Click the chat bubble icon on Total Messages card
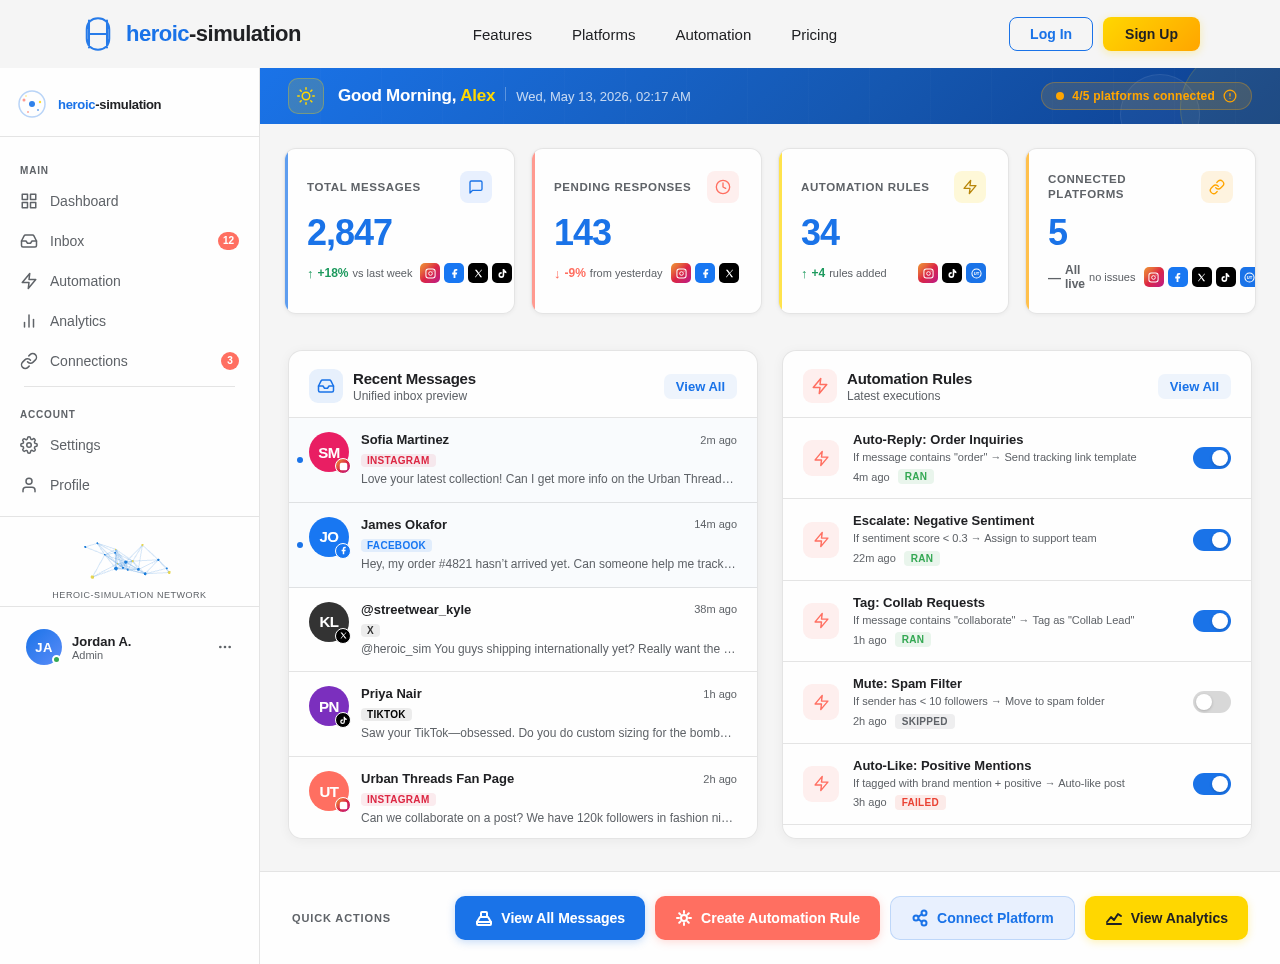Image resolution: width=1280 pixels, height=964 pixels. point(476,187)
